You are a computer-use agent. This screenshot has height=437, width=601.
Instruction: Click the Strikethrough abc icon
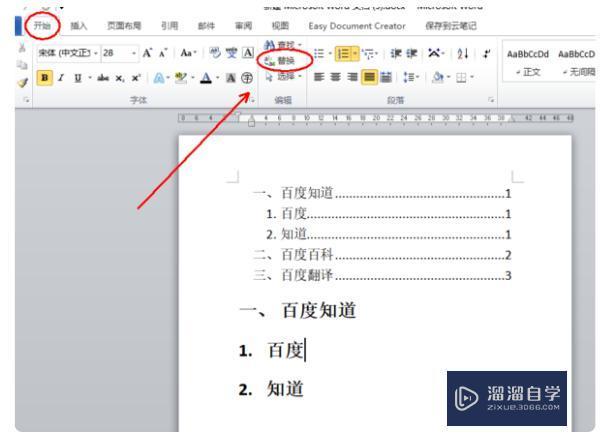pyautogui.click(x=103, y=78)
